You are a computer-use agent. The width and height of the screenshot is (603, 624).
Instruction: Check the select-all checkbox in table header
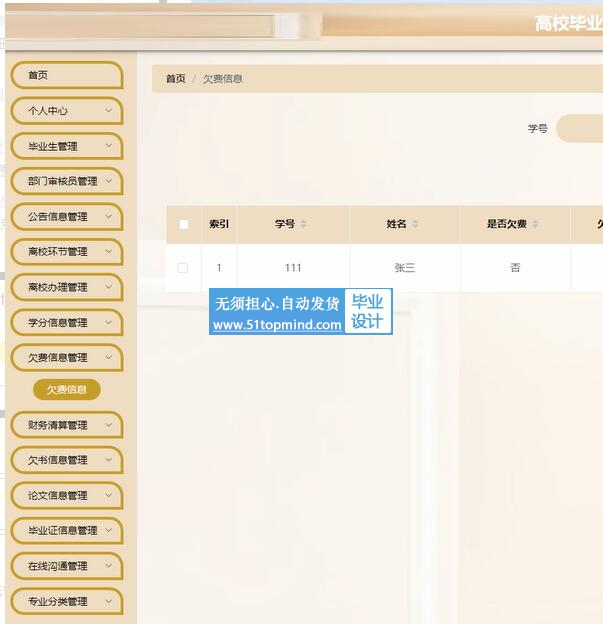coord(183,224)
